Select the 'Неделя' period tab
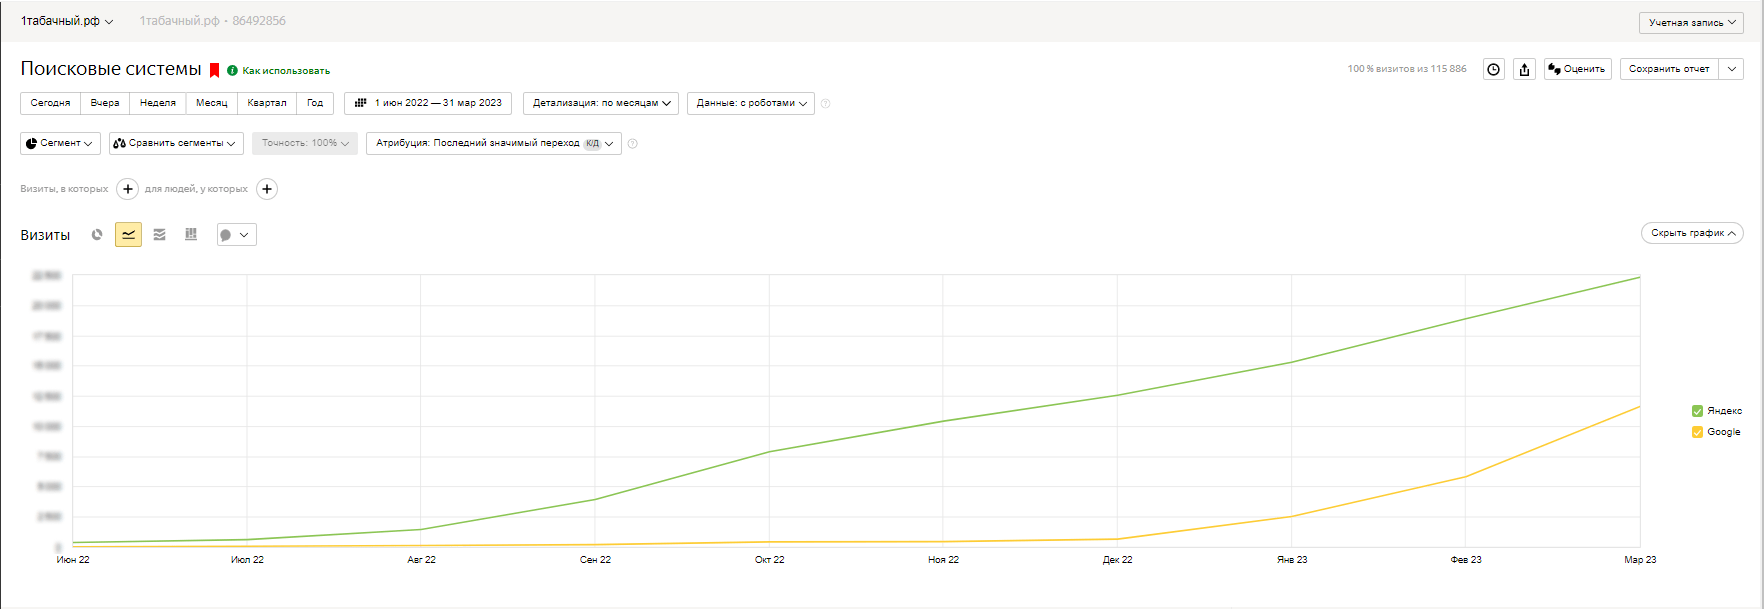This screenshot has height=609, width=1764. pyautogui.click(x=158, y=103)
